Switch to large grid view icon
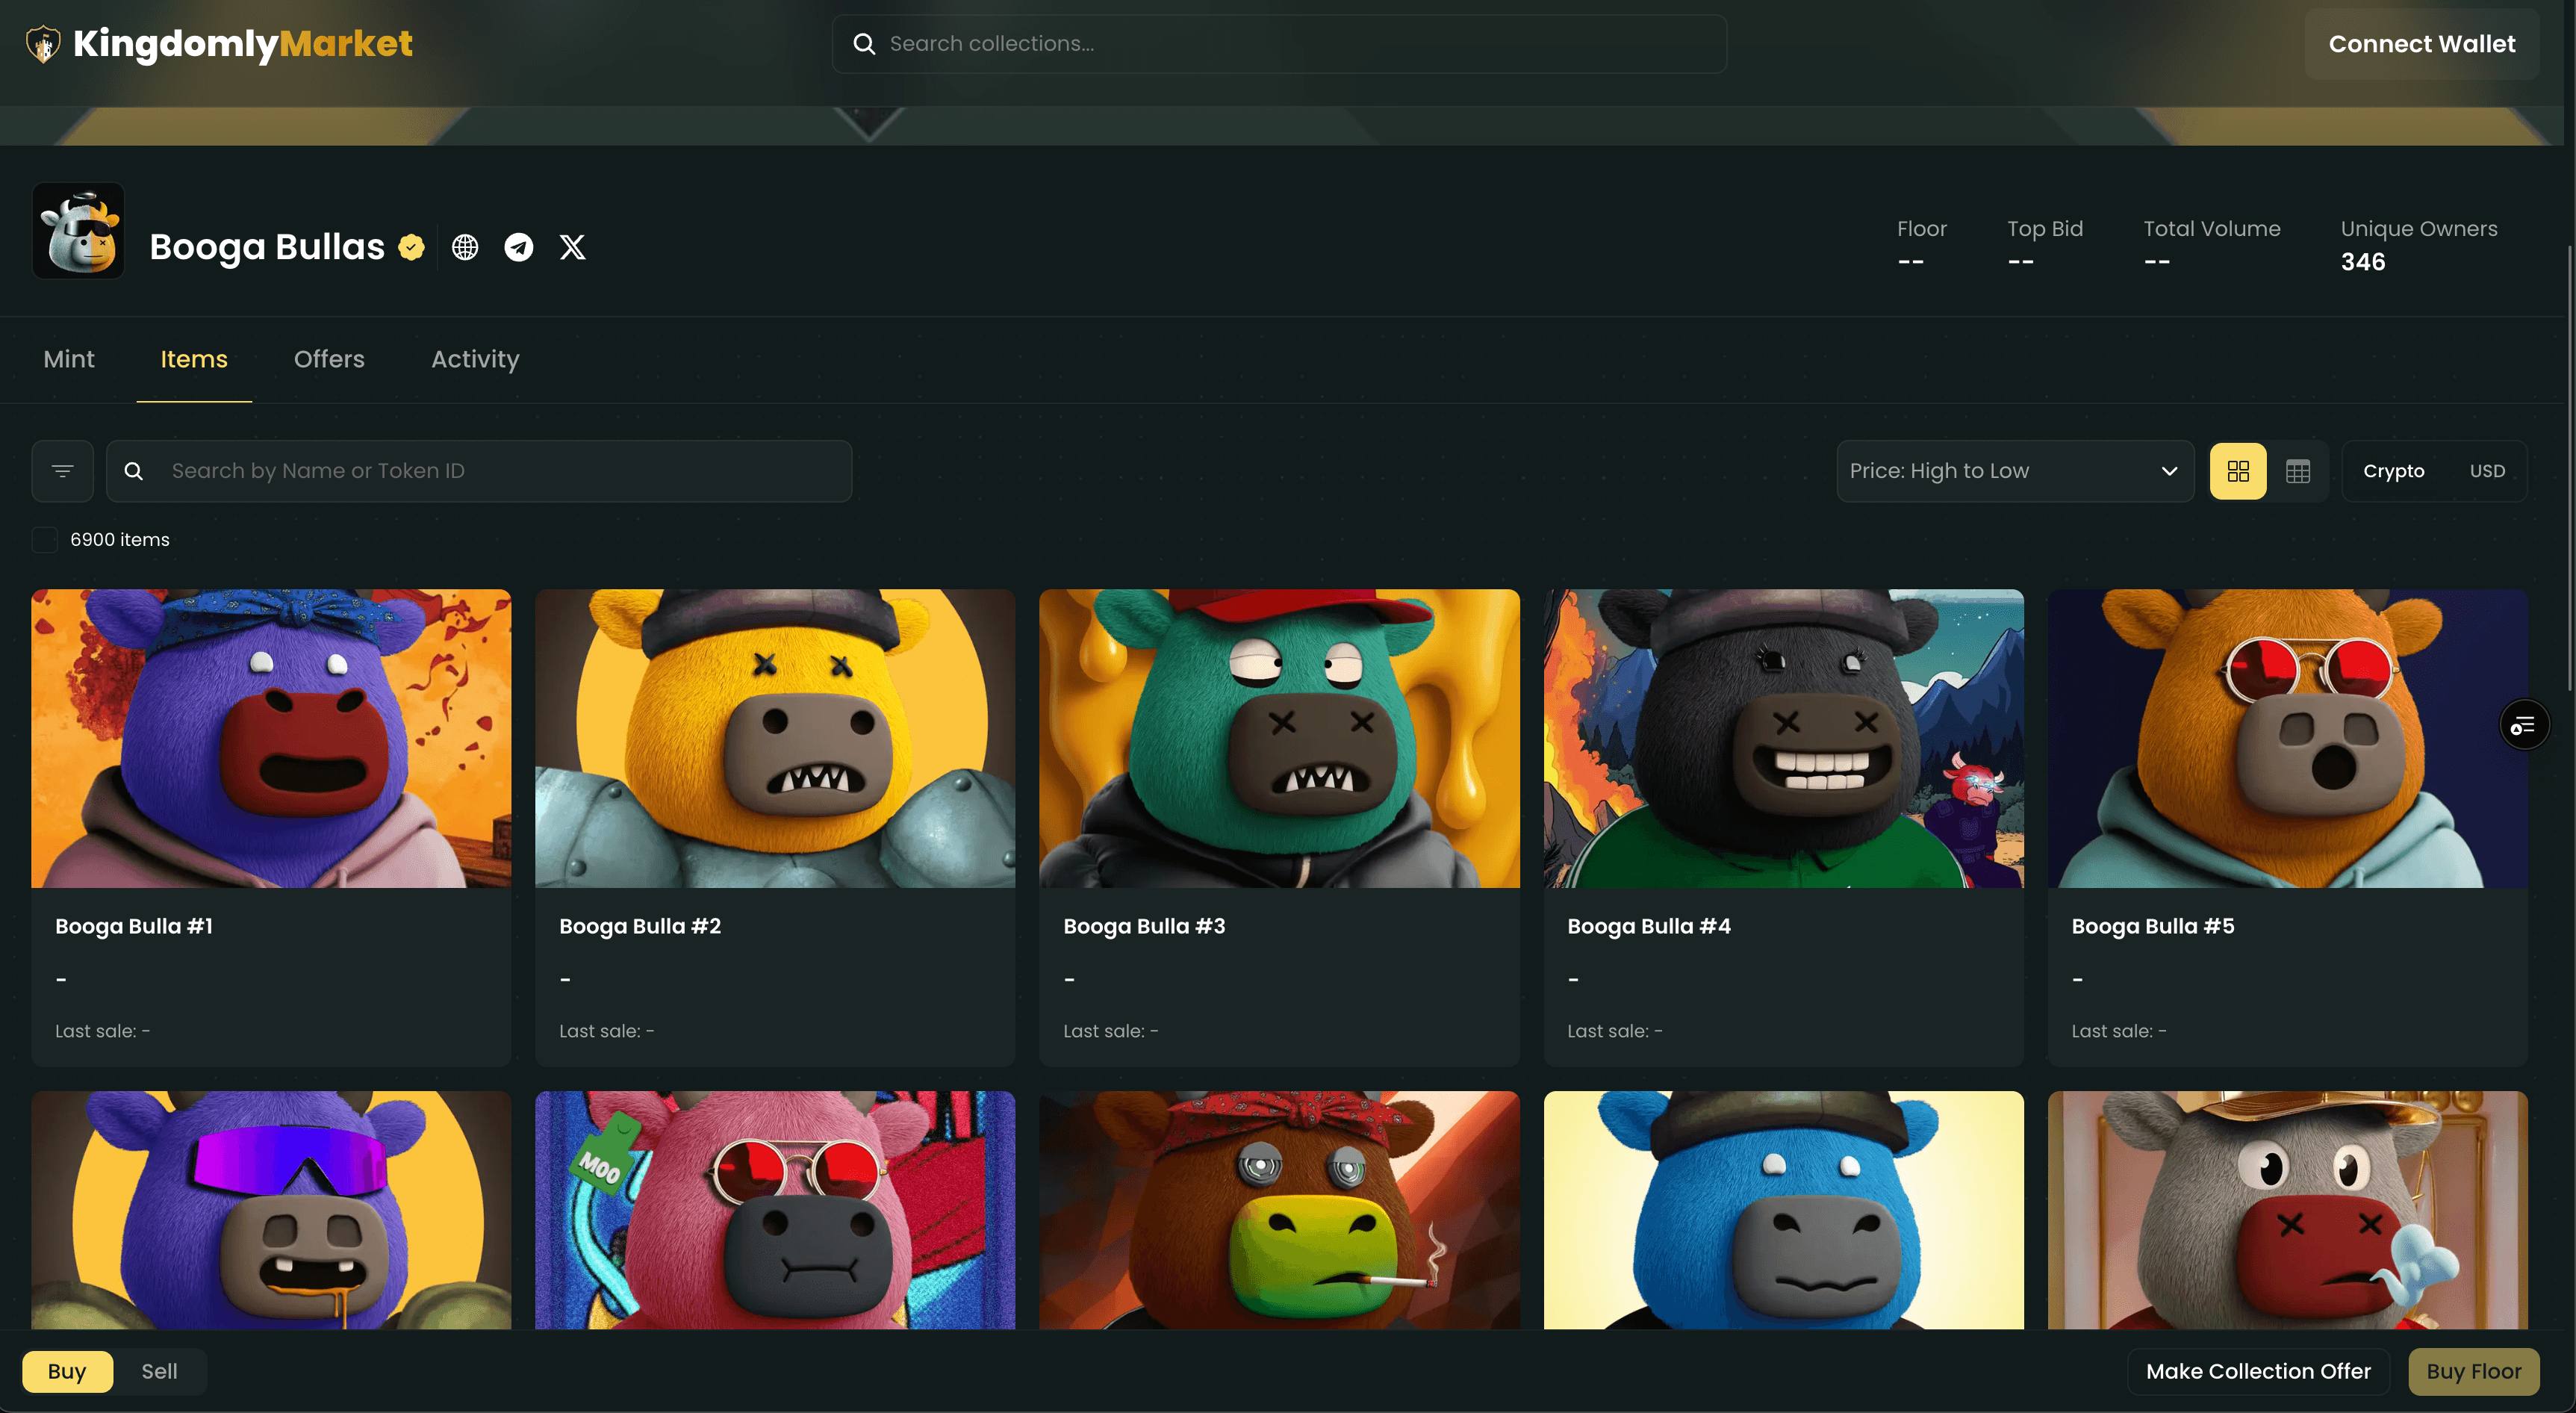This screenshot has width=2576, height=1413. pyautogui.click(x=2238, y=470)
